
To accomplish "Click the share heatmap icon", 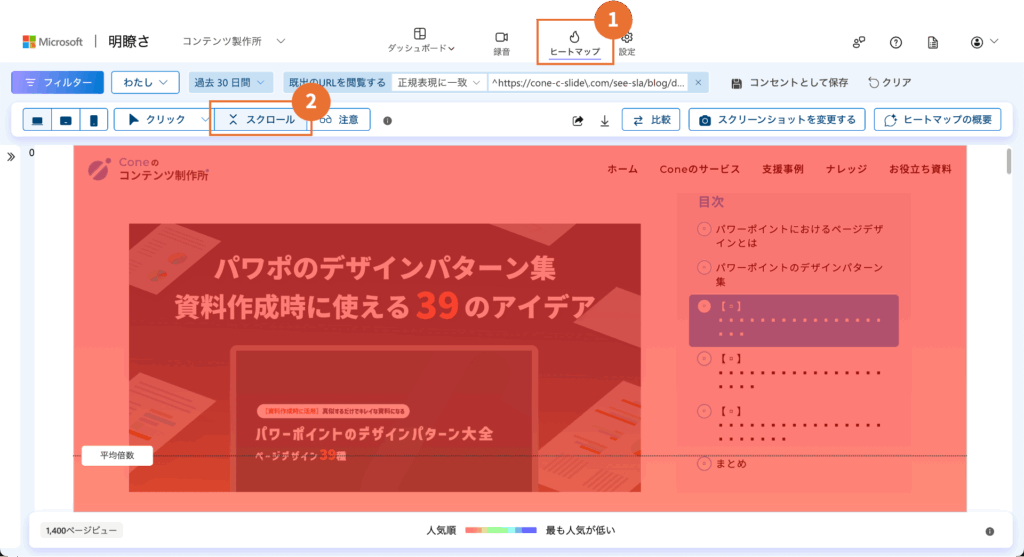I will pos(577,121).
